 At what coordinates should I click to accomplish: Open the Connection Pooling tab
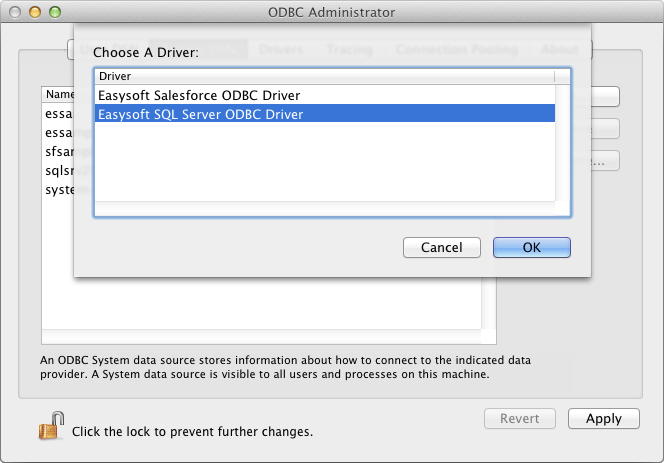456,50
